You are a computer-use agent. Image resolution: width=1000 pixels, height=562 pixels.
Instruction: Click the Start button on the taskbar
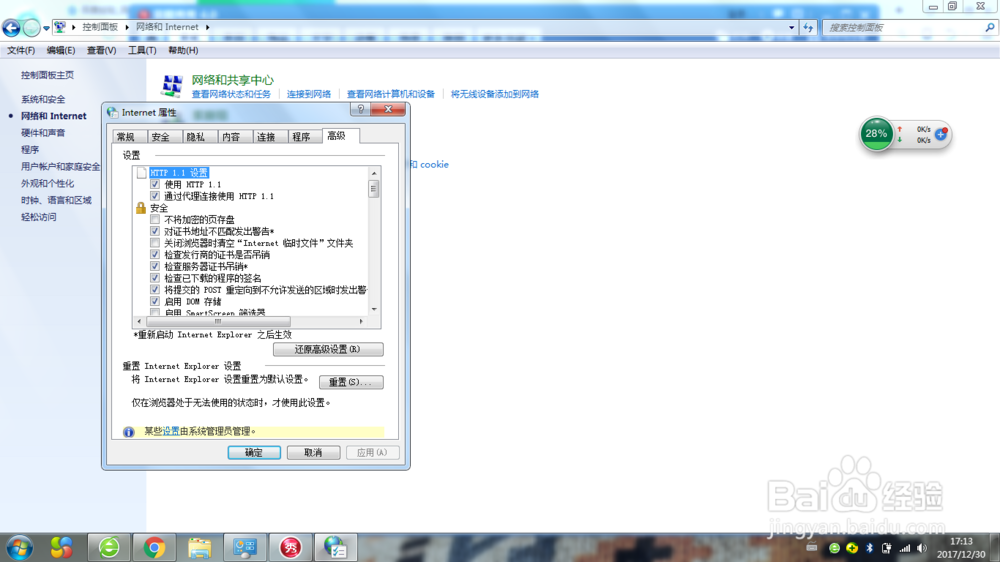(20, 547)
